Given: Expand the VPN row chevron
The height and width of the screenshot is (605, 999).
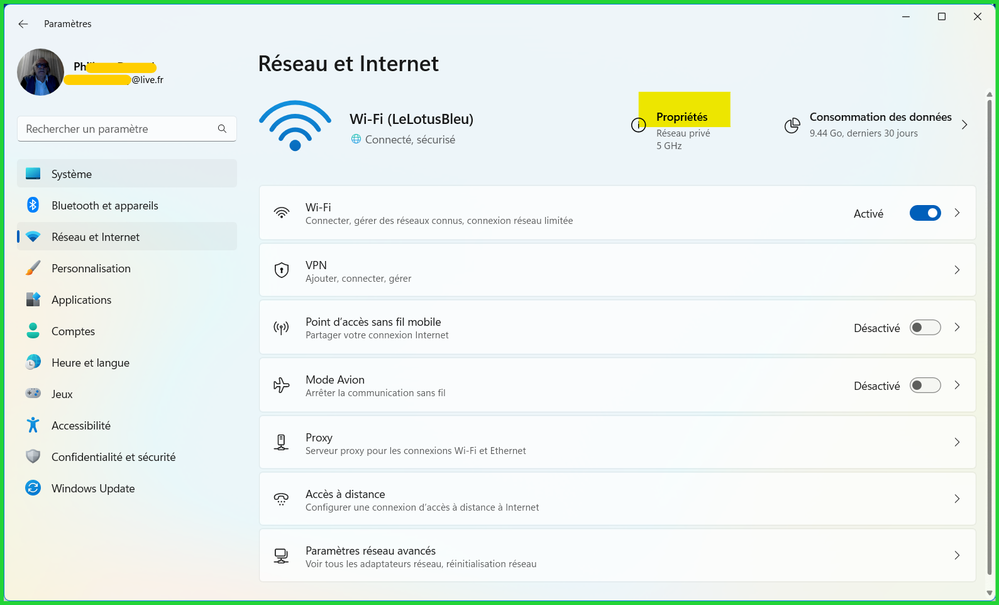Looking at the screenshot, I should pos(957,270).
